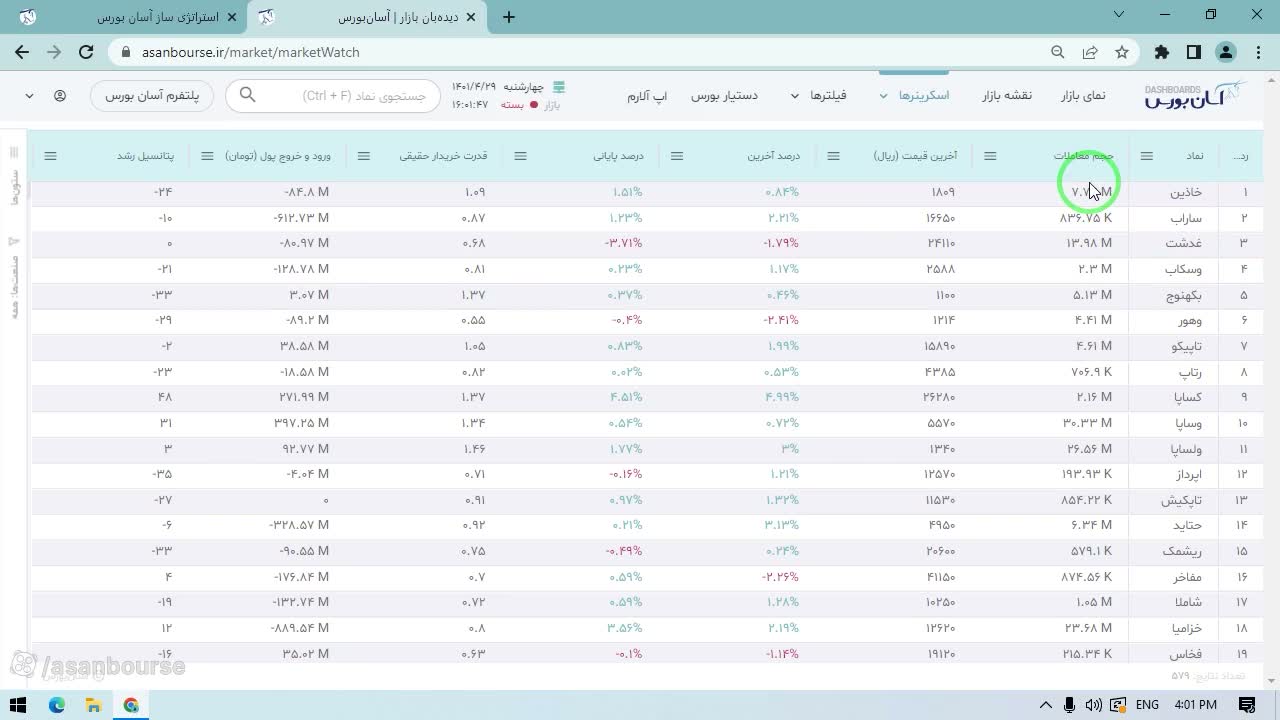Viewport: 1280px width, 720px height.
Task: Click the magnifier icon in symbol search
Action: [247, 95]
